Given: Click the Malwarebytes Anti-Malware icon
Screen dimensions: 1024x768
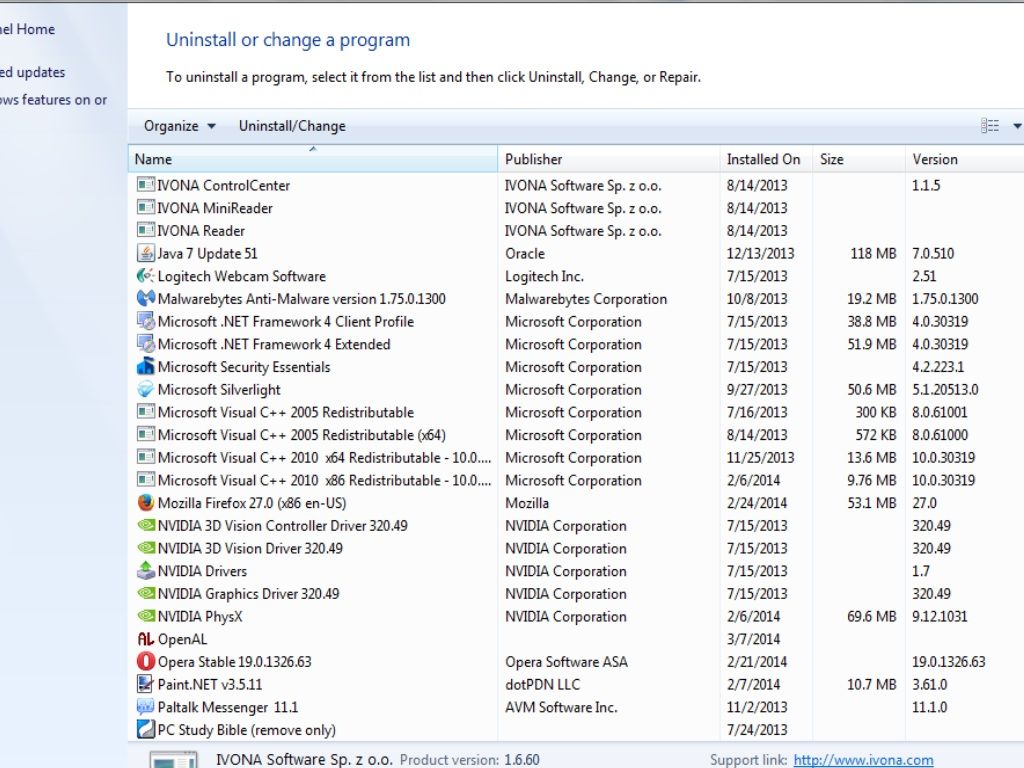Looking at the screenshot, I should coord(145,299).
